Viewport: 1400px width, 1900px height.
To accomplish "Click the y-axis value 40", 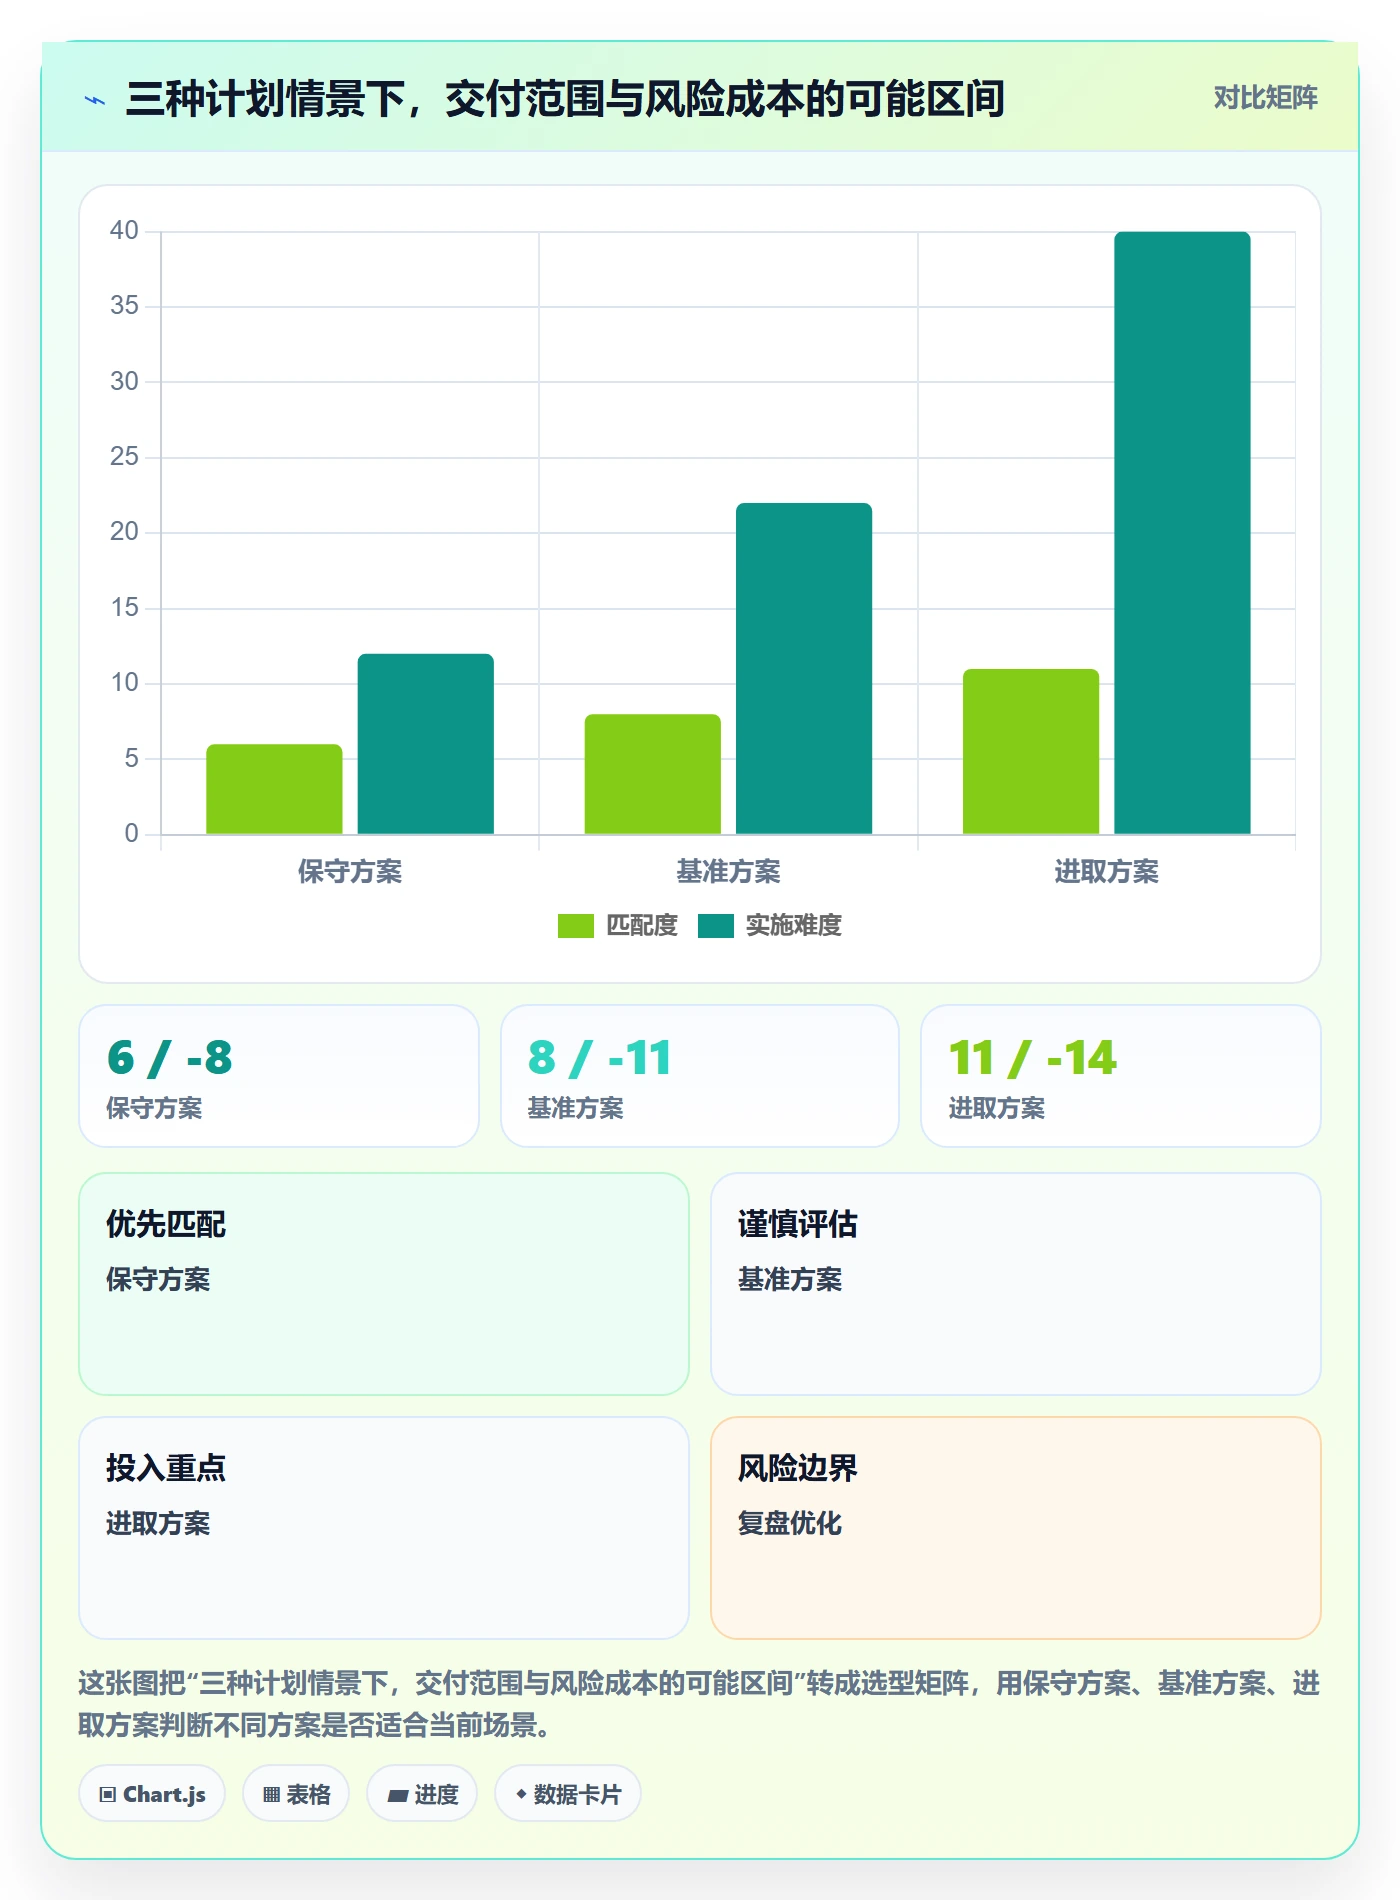I will coord(124,231).
